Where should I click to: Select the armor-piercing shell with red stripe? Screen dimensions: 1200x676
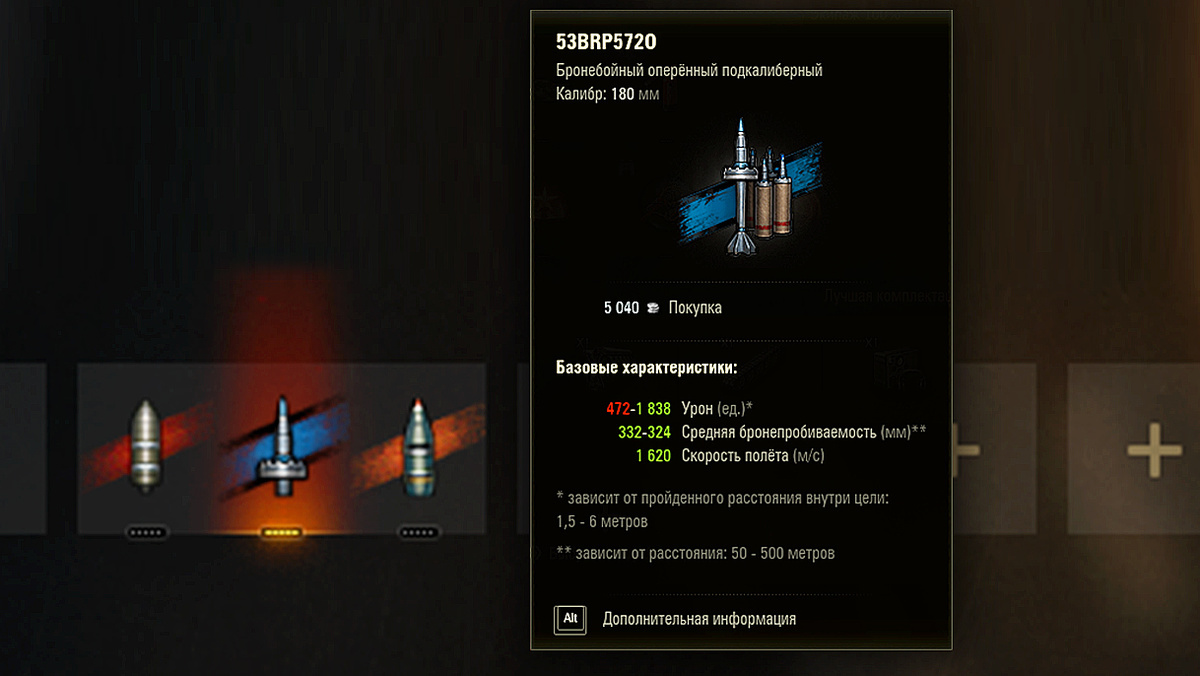point(146,446)
